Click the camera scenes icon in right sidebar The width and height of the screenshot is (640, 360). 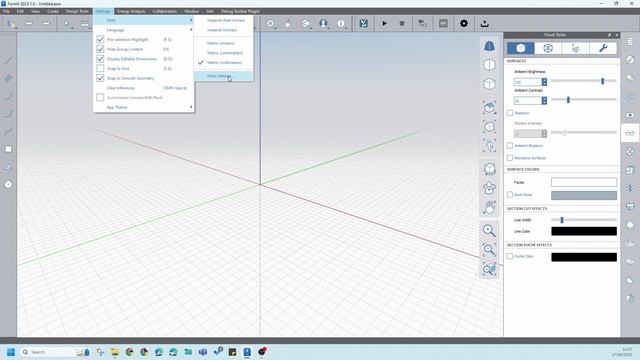click(x=630, y=115)
